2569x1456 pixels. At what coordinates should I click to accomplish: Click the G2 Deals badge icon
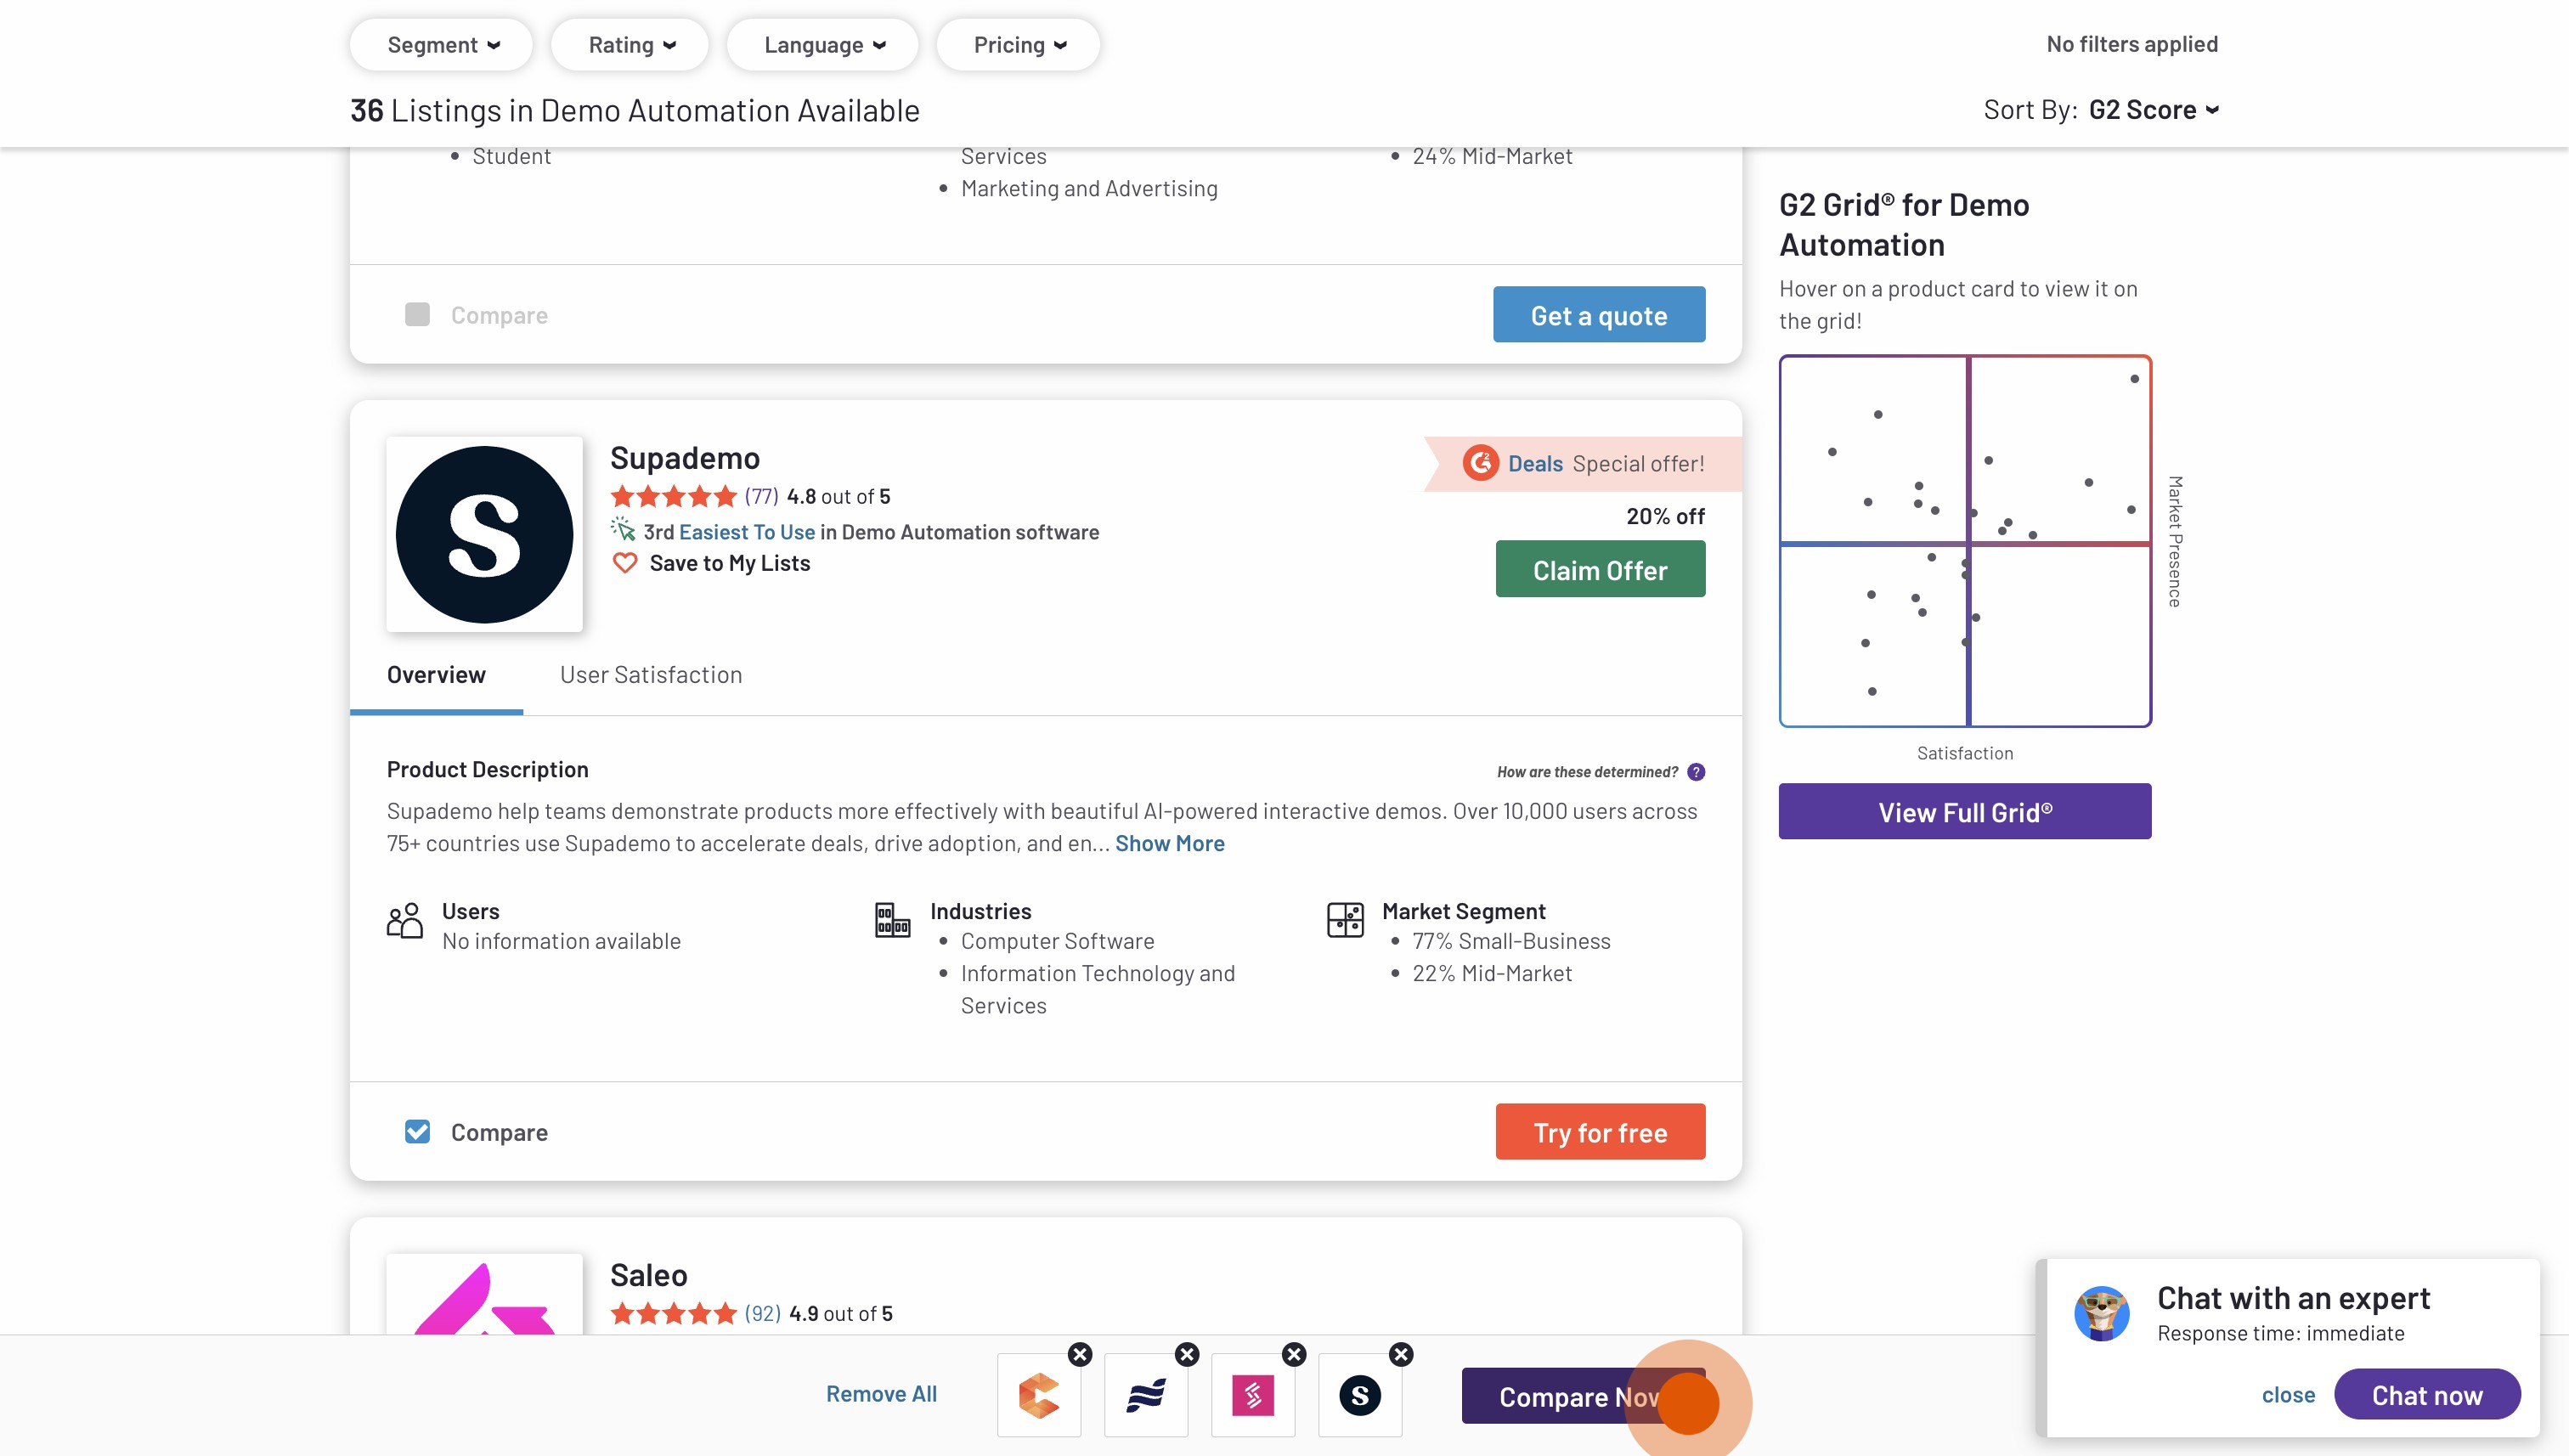(x=1480, y=463)
